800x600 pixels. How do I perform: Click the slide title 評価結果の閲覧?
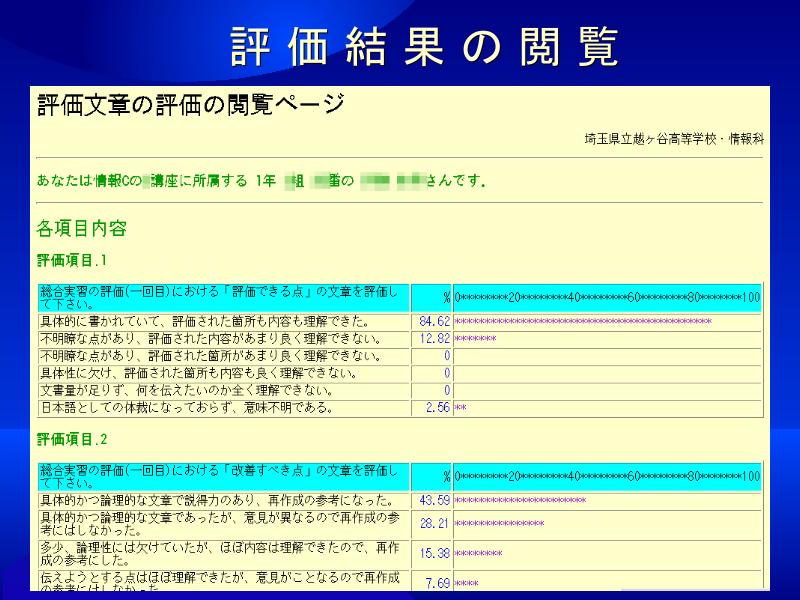(x=424, y=47)
